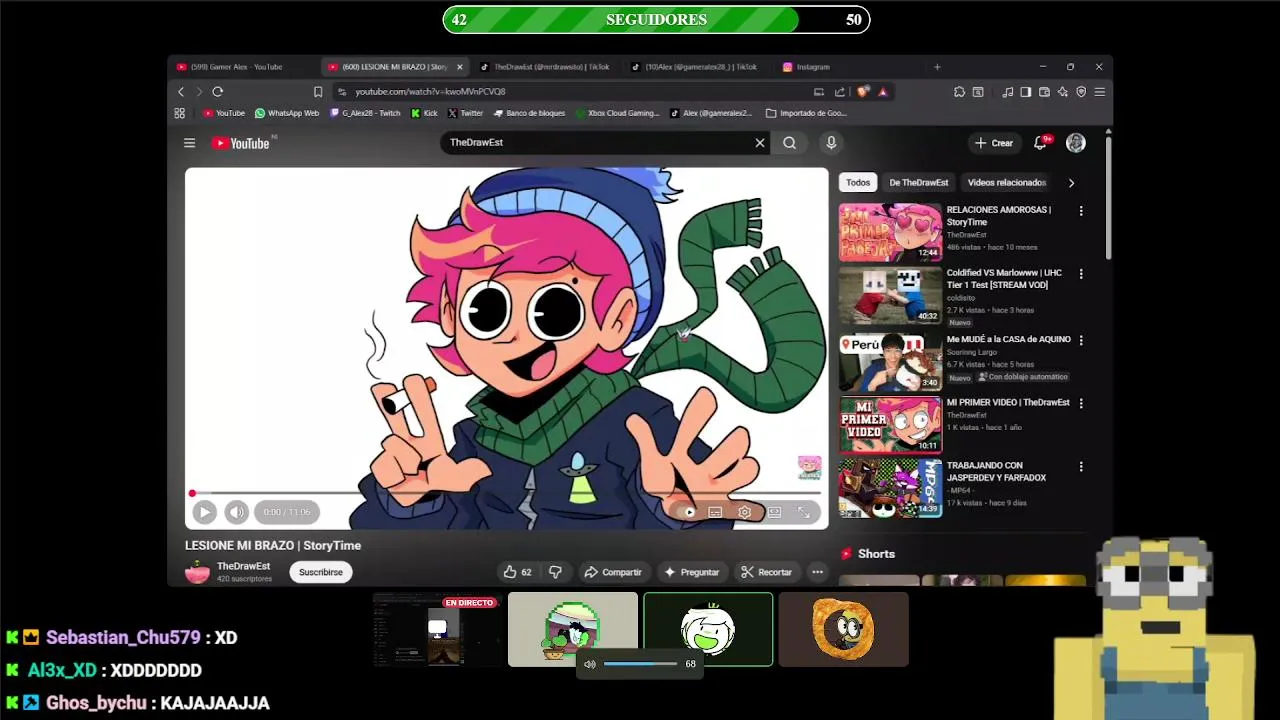Open the Recortar clip button
The width and height of the screenshot is (1280, 720).
click(767, 572)
